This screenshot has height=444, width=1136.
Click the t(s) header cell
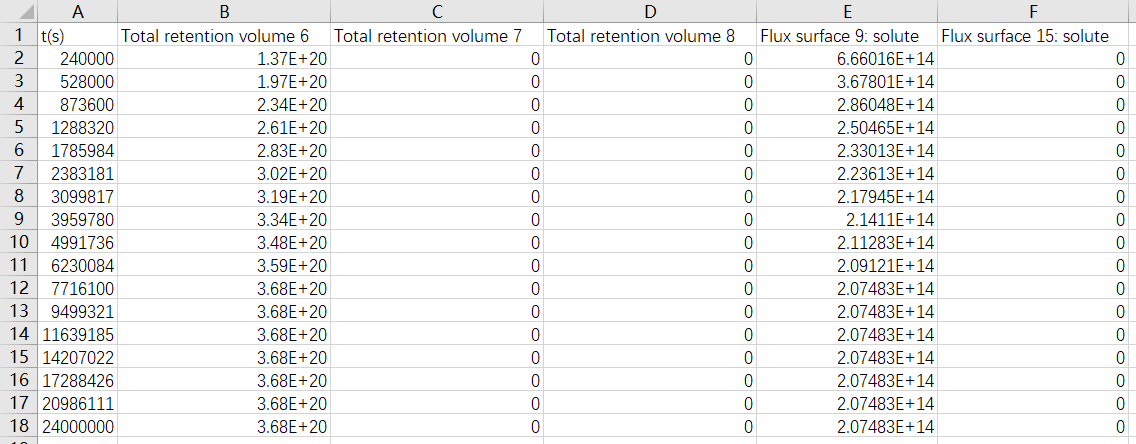pyautogui.click(x=78, y=36)
